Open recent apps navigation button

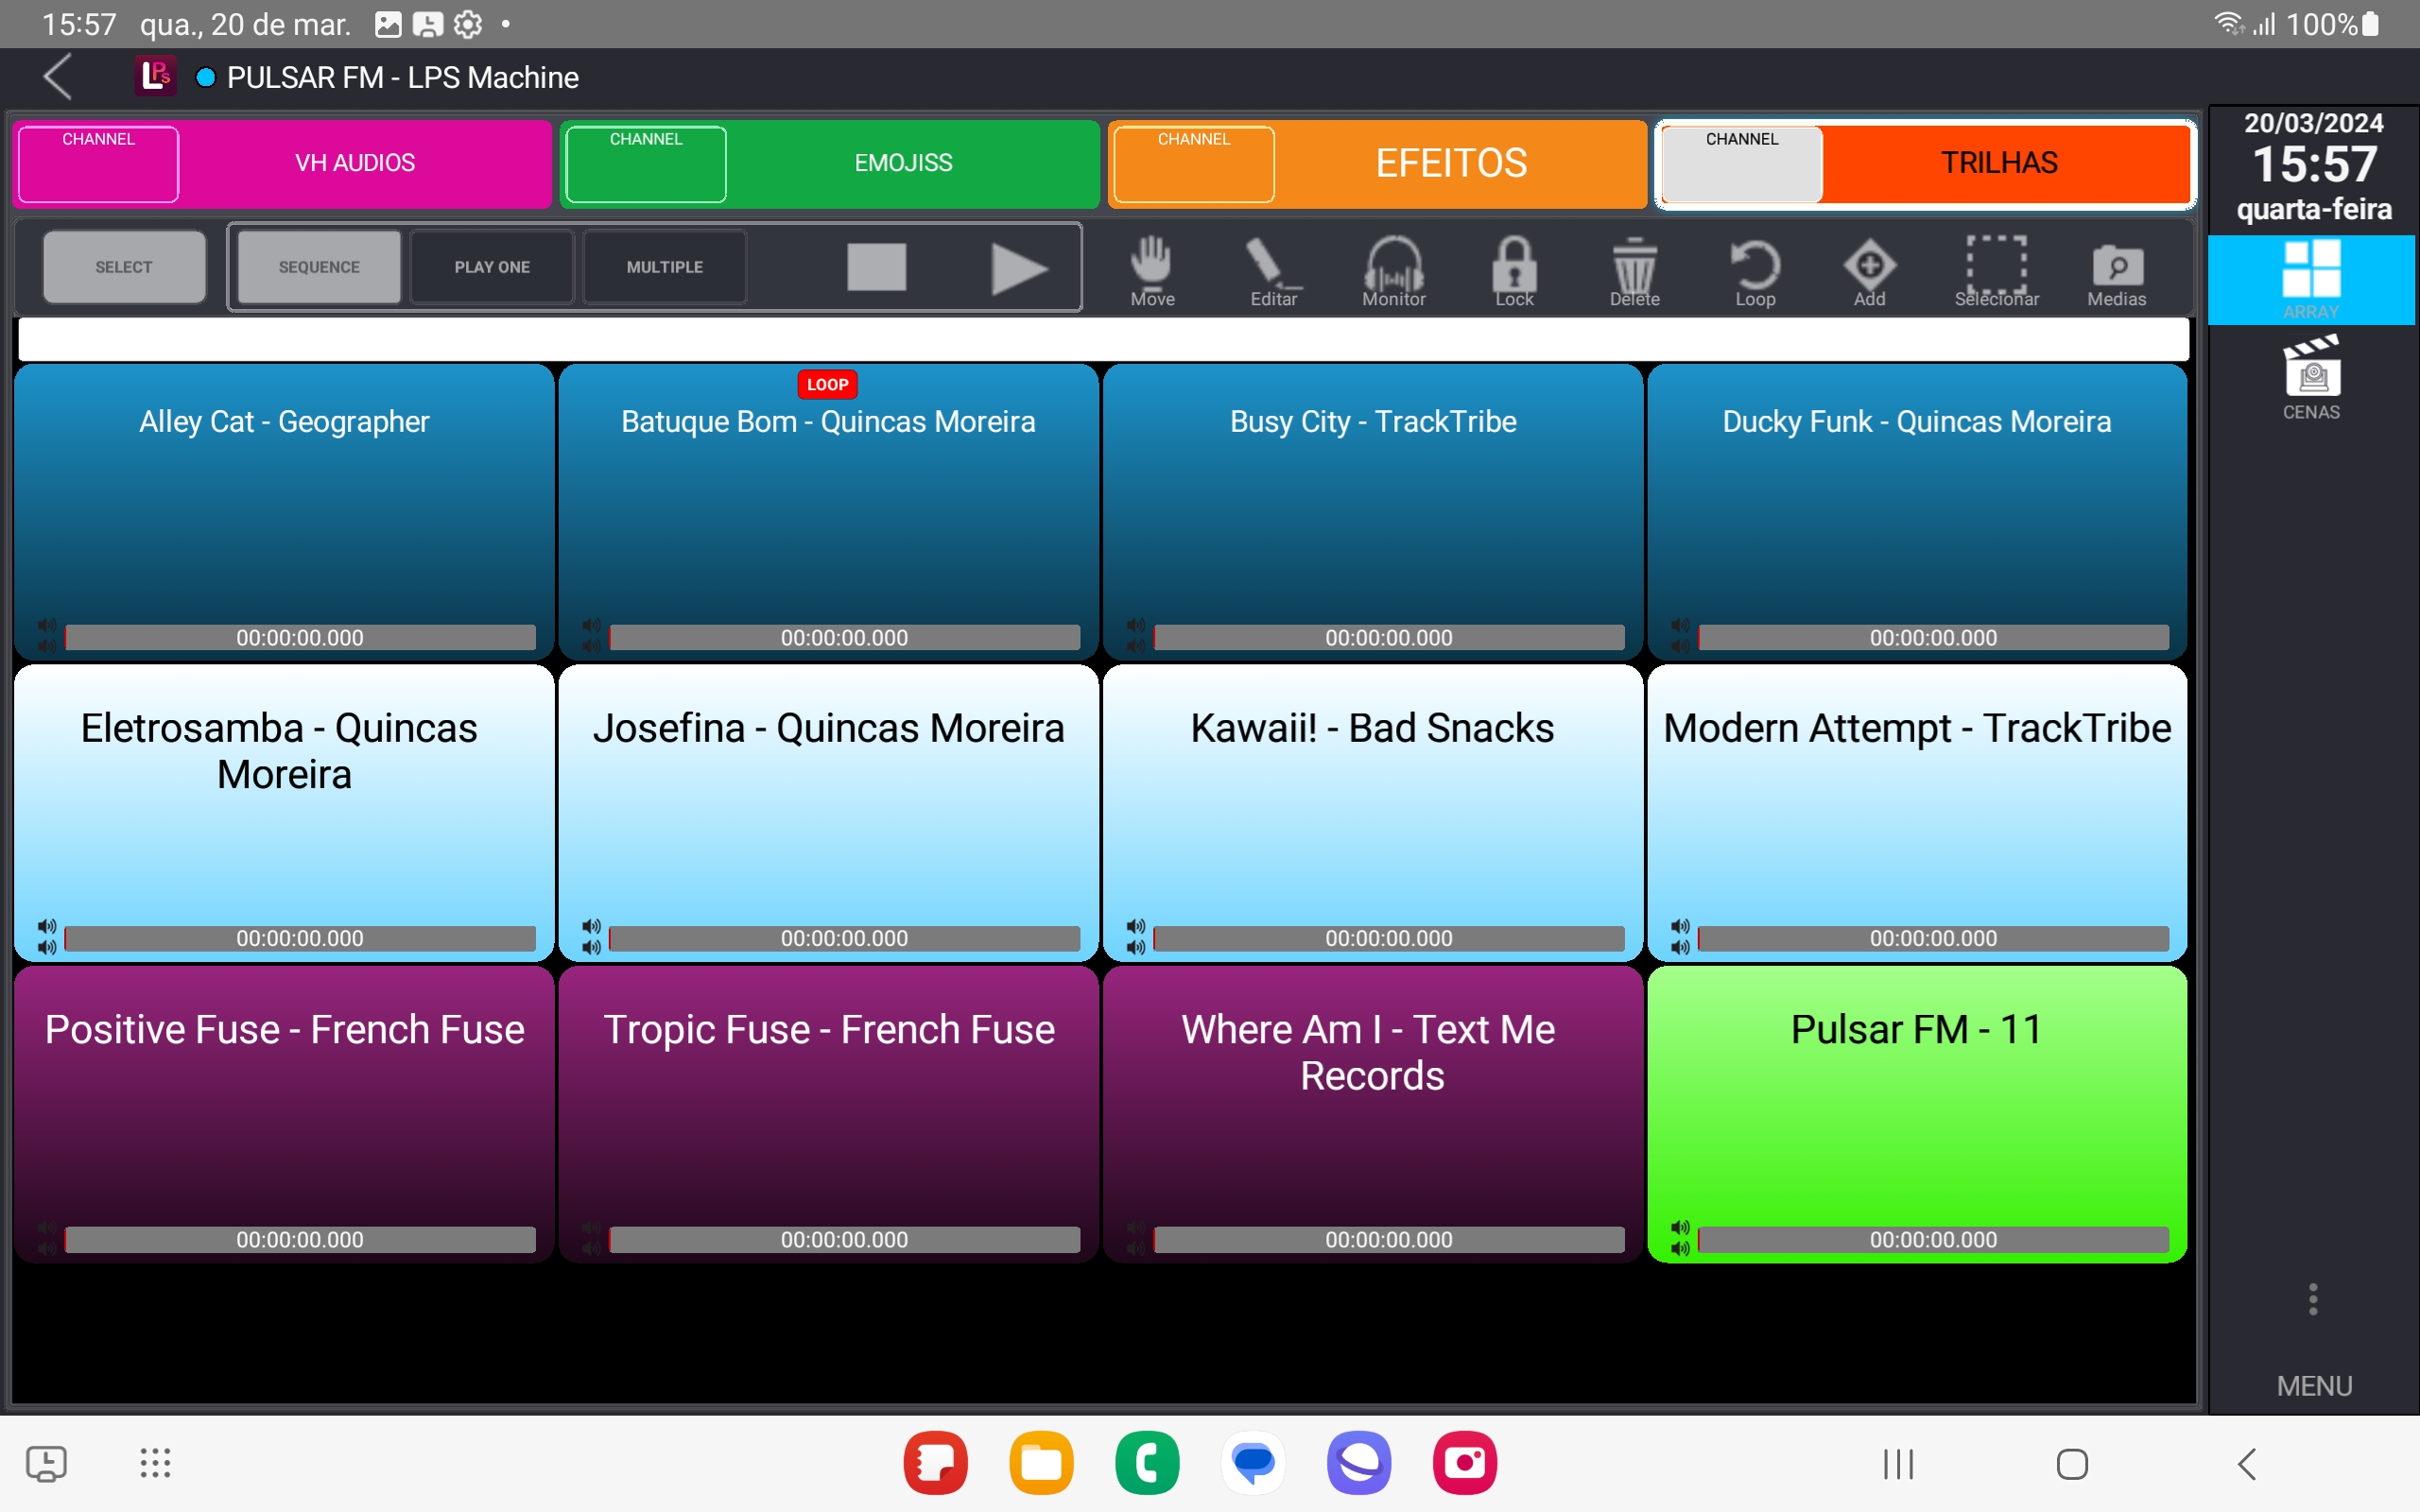pos(1897,1464)
